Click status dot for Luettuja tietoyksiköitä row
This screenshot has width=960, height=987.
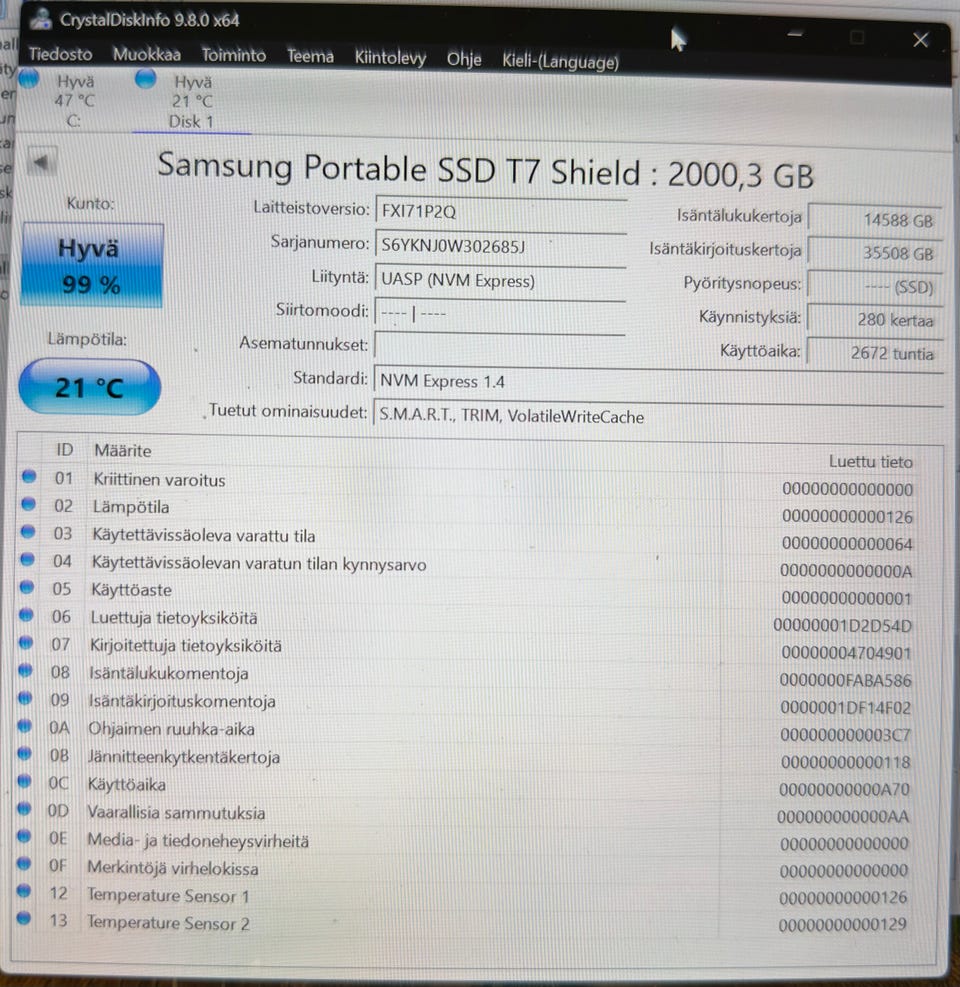coord(26,614)
